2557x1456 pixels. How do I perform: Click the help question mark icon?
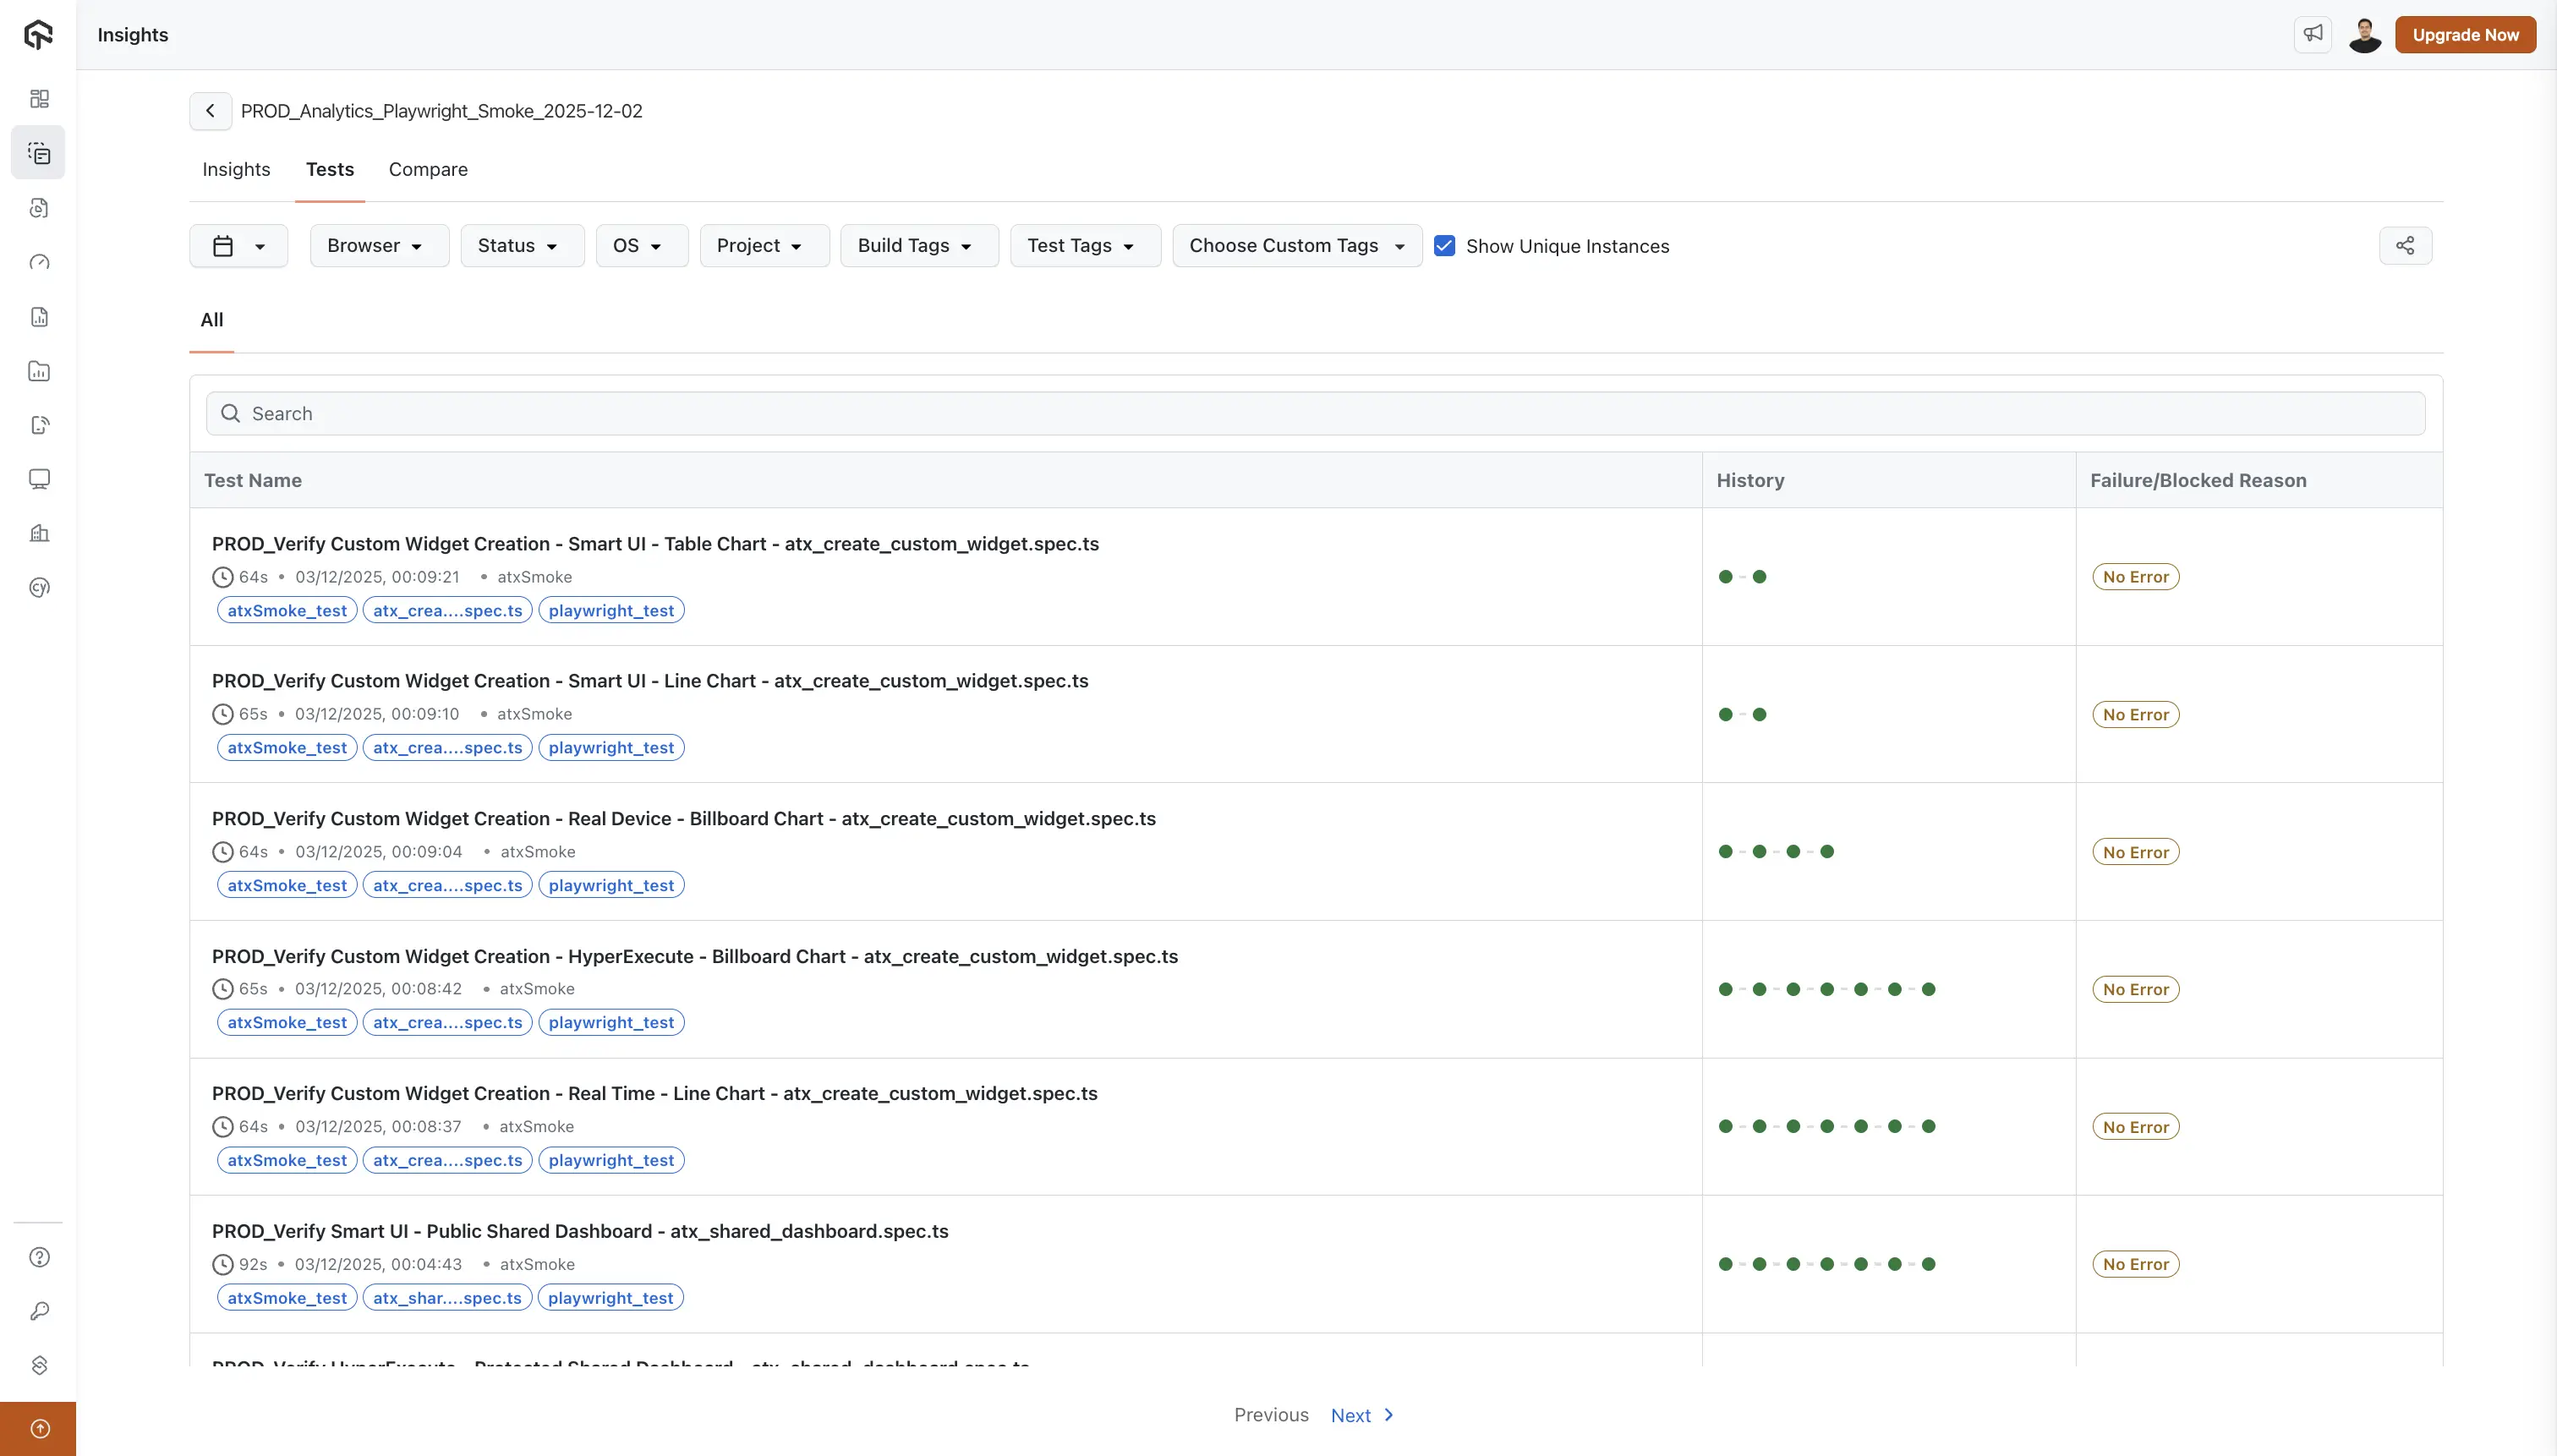39,1257
